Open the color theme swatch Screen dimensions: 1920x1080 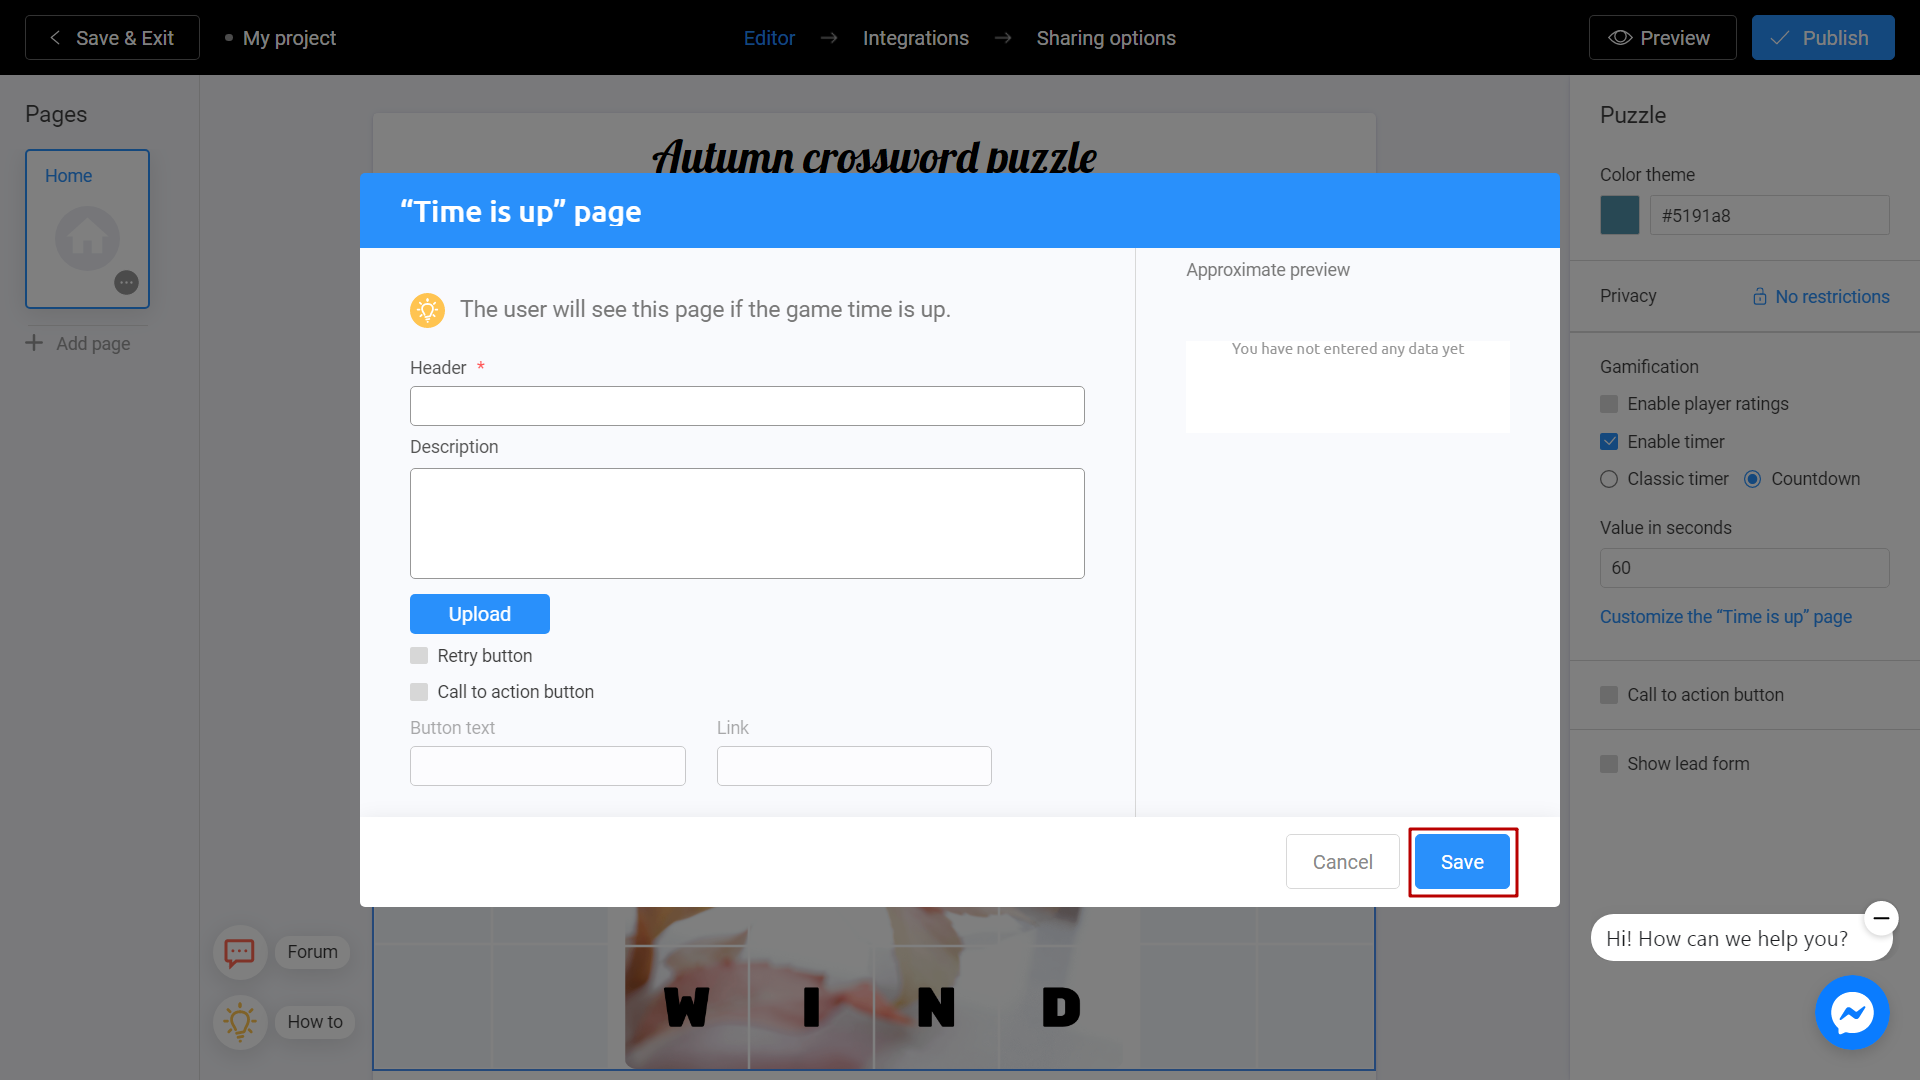(1619, 215)
